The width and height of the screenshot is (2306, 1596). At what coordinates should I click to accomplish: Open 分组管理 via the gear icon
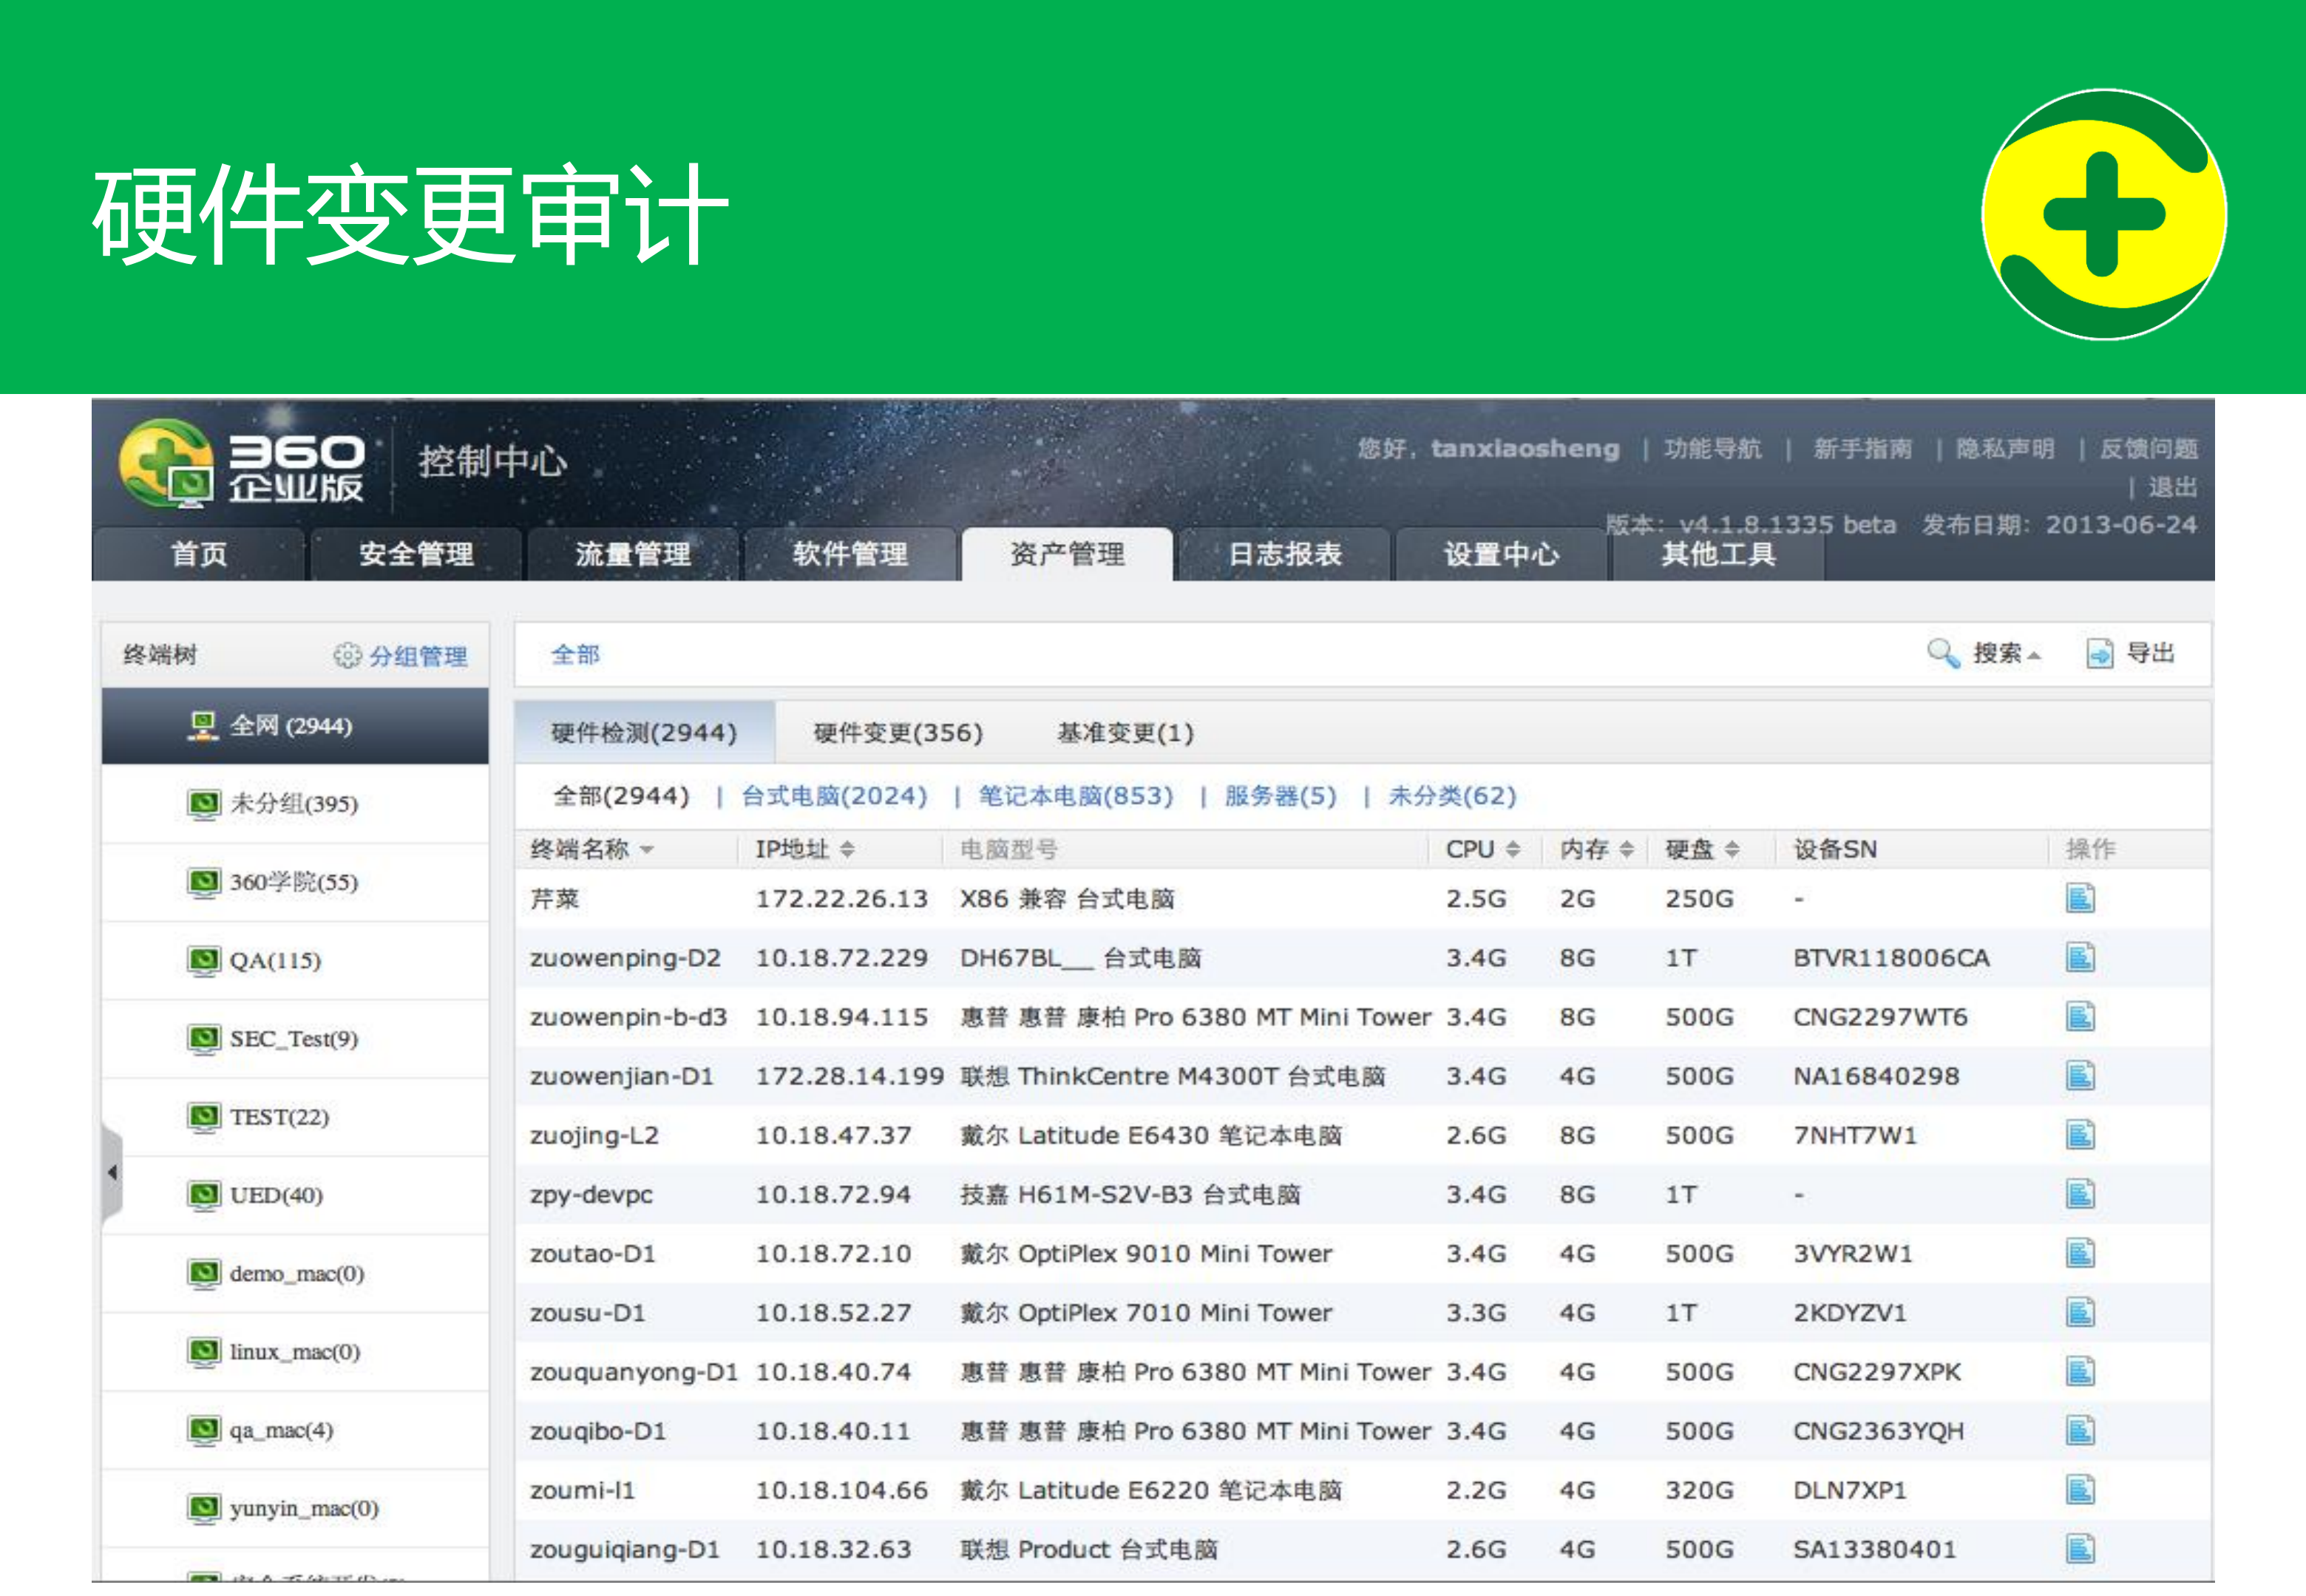point(347,656)
